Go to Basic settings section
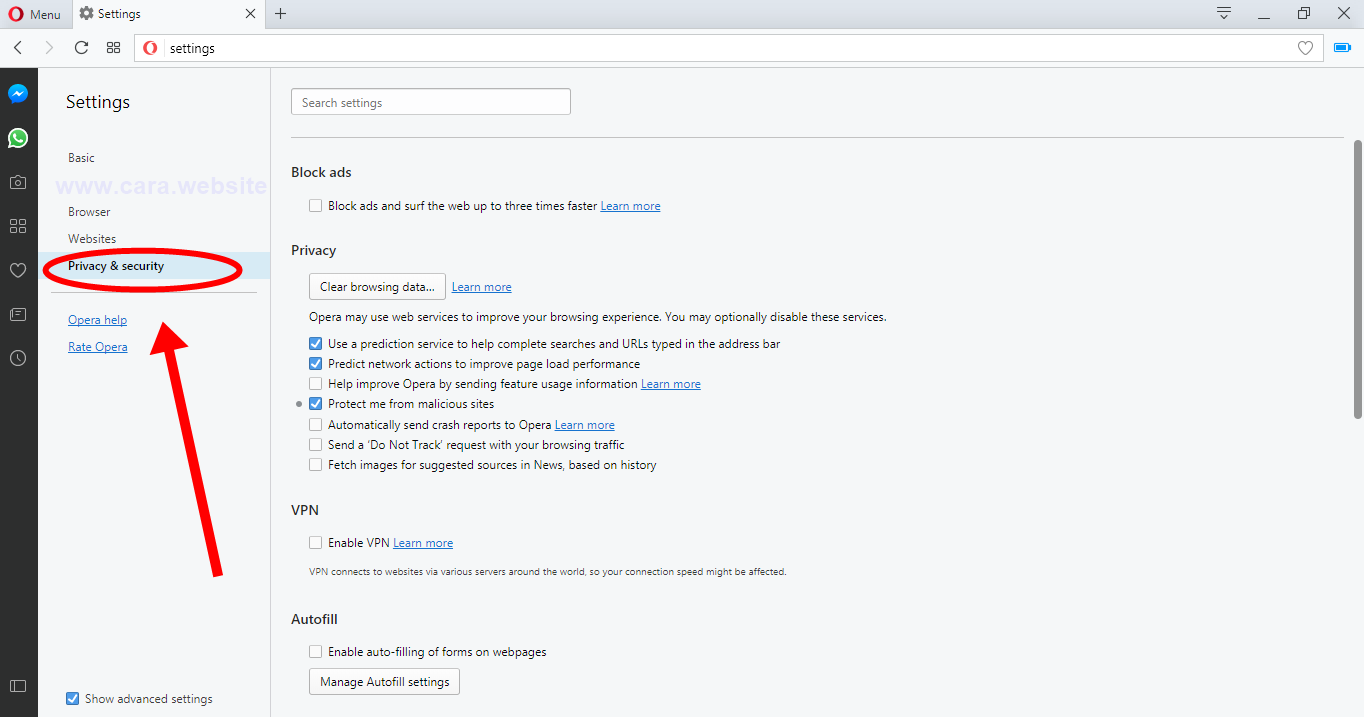This screenshot has height=717, width=1364. [82, 158]
